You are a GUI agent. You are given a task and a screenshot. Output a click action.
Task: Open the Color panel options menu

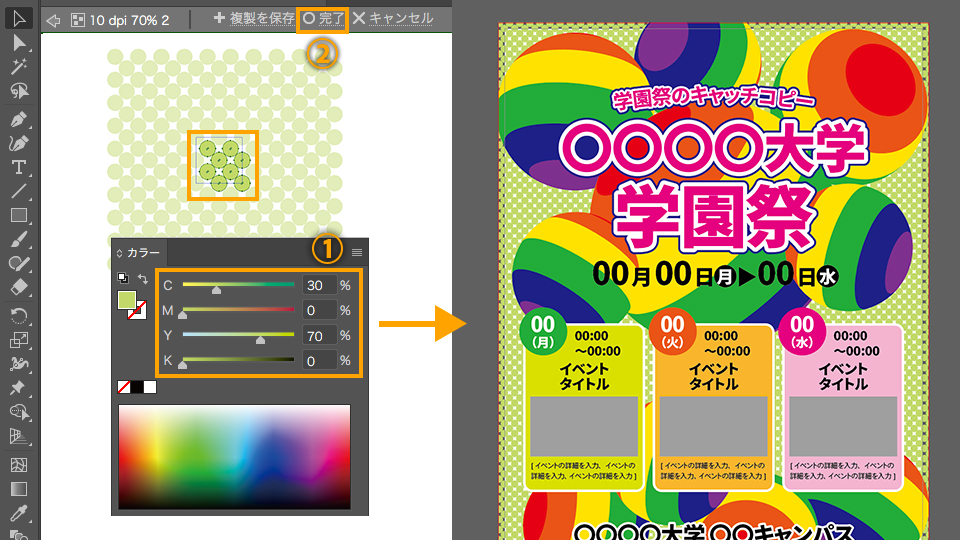(357, 252)
